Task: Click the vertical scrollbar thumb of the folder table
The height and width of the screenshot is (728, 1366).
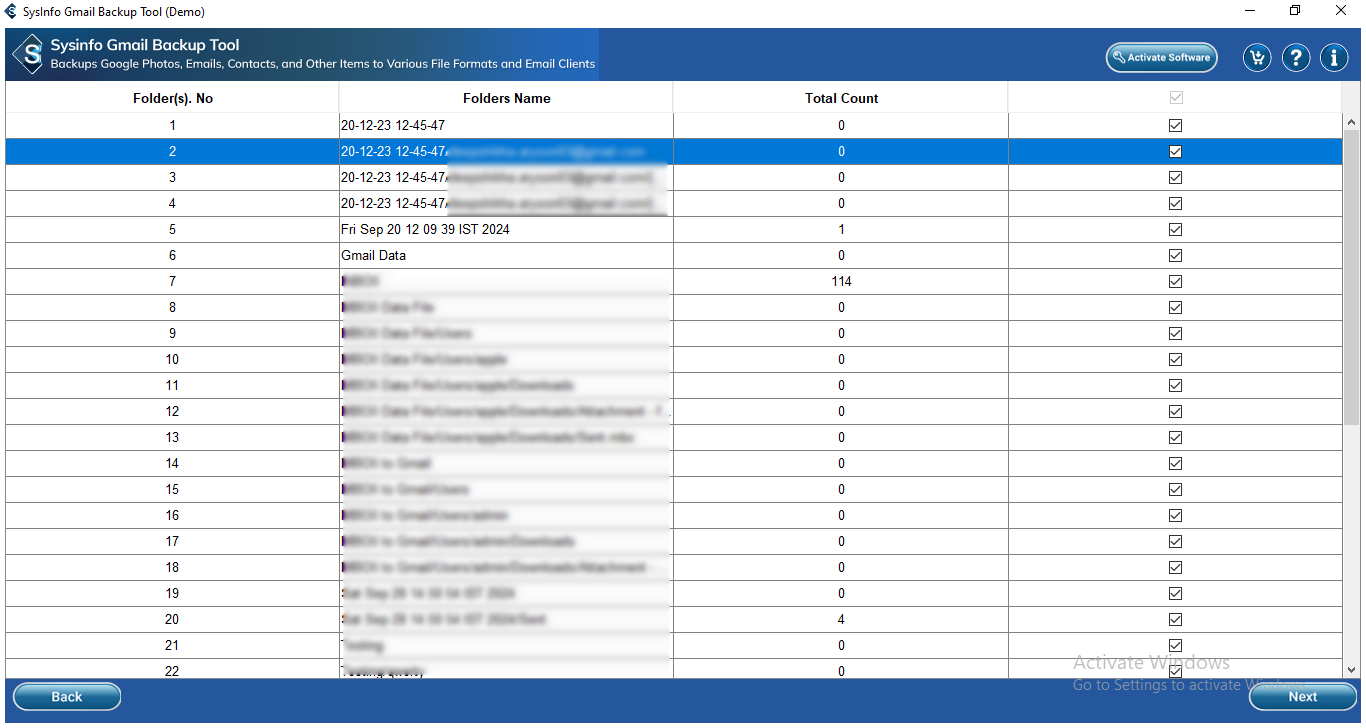Action: click(x=1351, y=277)
